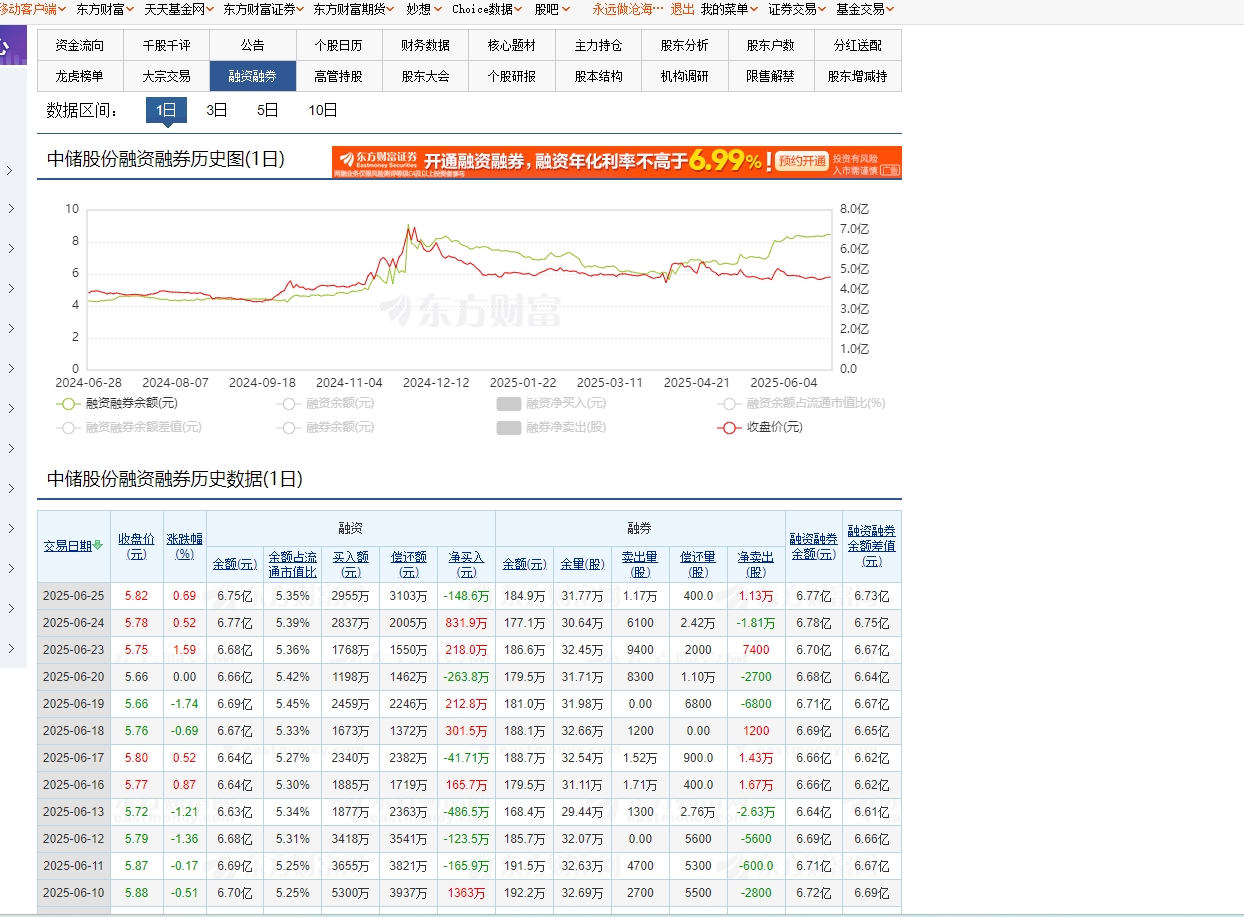Viewport: 1244px width, 917px height.
Task: Toggle the 融资余额(元) legend series
Action: (327, 403)
